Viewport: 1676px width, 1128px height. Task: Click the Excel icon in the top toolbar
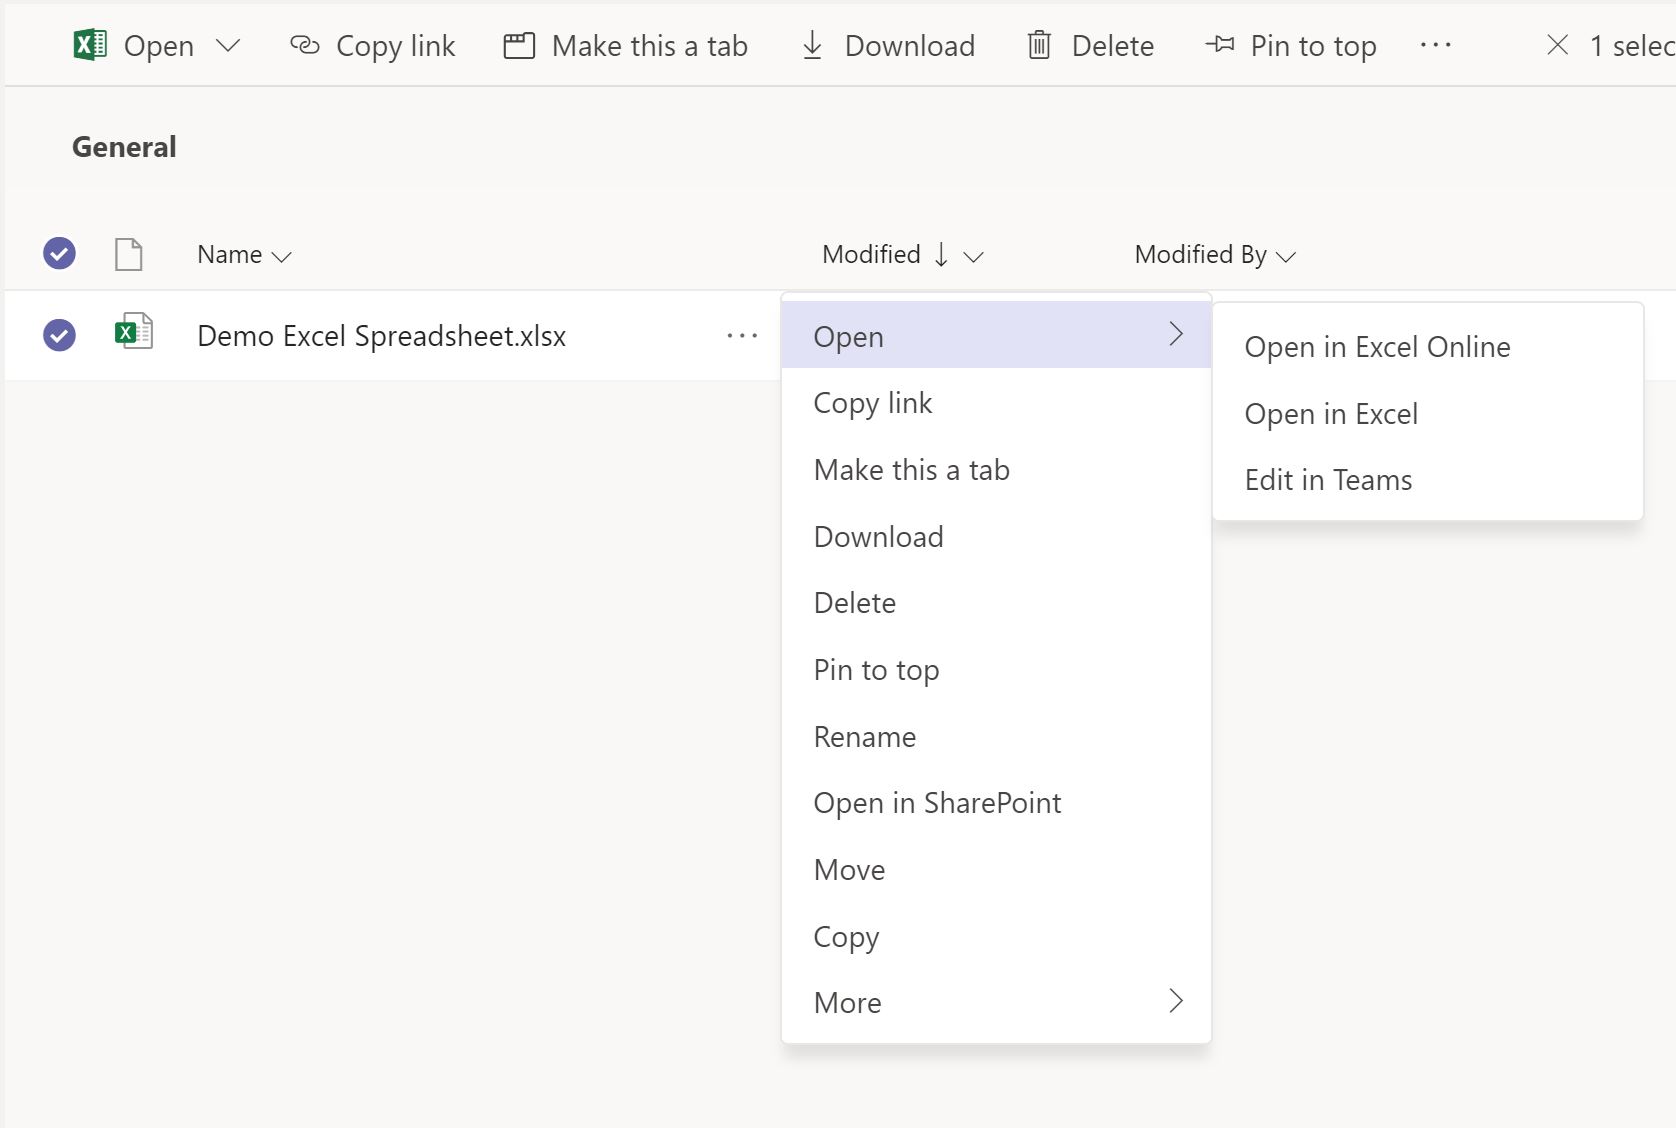(90, 45)
